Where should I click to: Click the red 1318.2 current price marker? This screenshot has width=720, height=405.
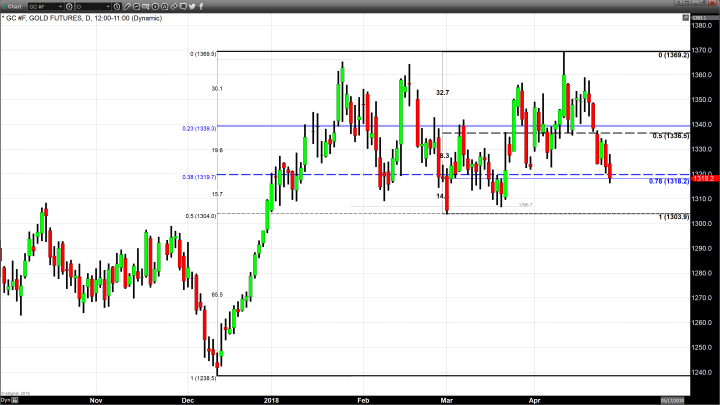(x=704, y=178)
